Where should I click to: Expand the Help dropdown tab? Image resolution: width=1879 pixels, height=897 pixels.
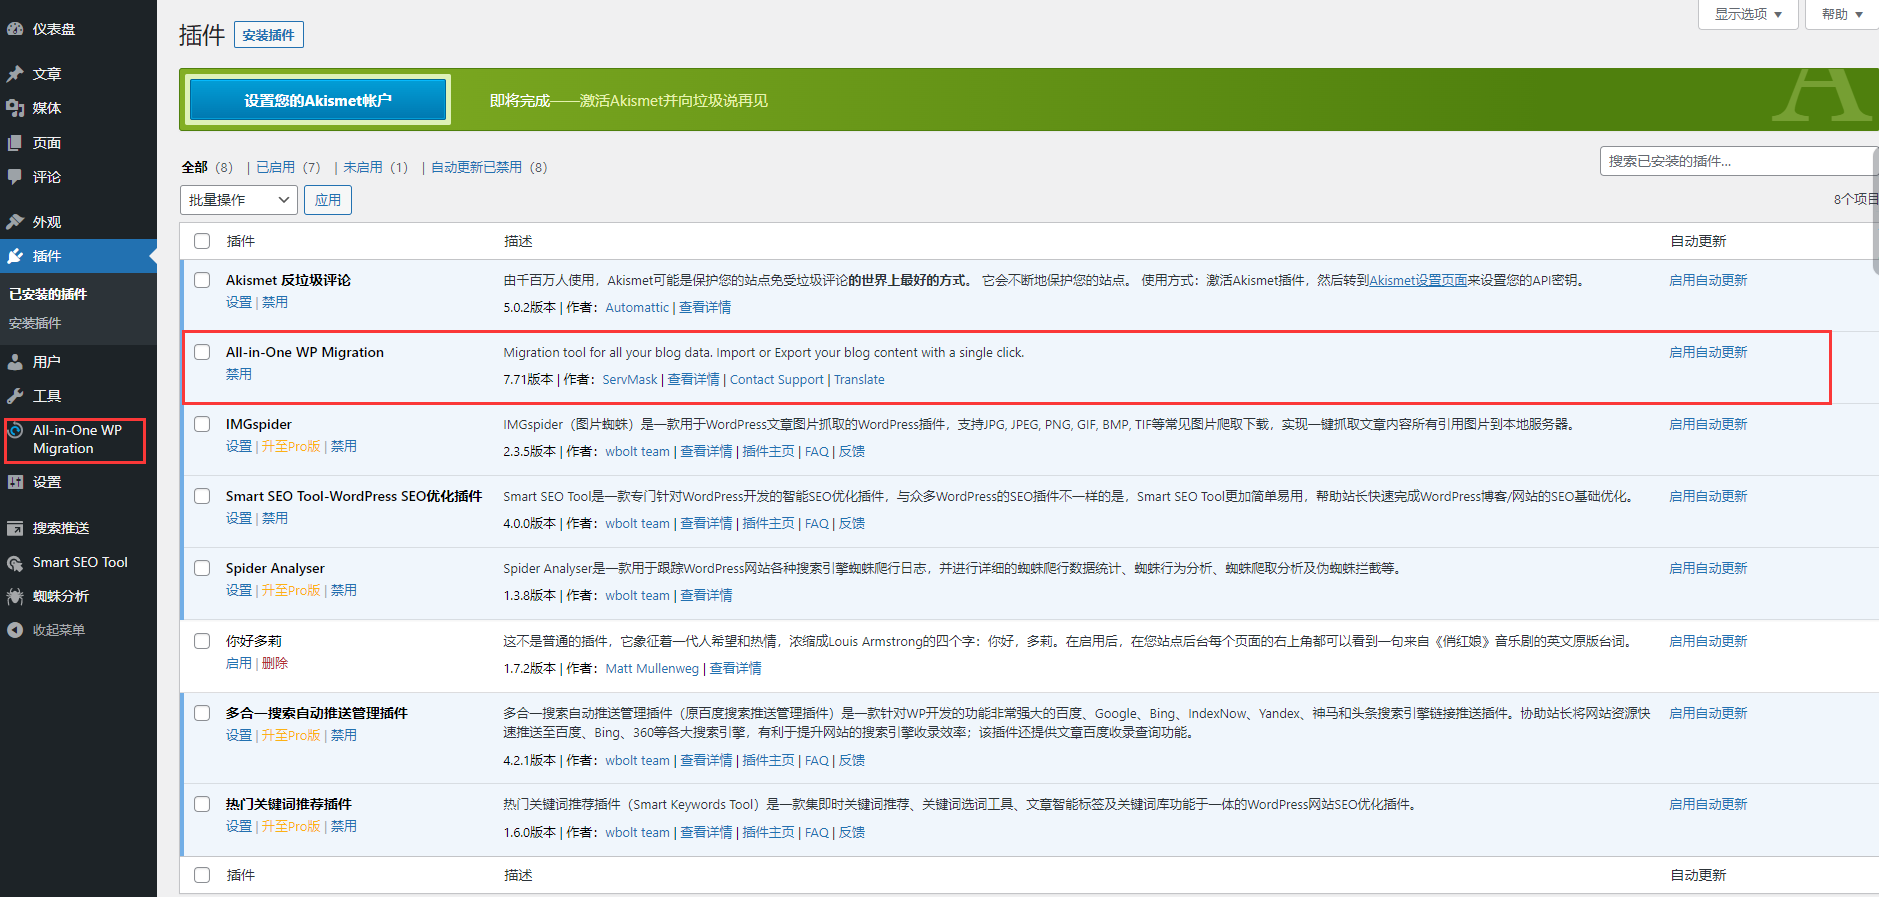1841,14
